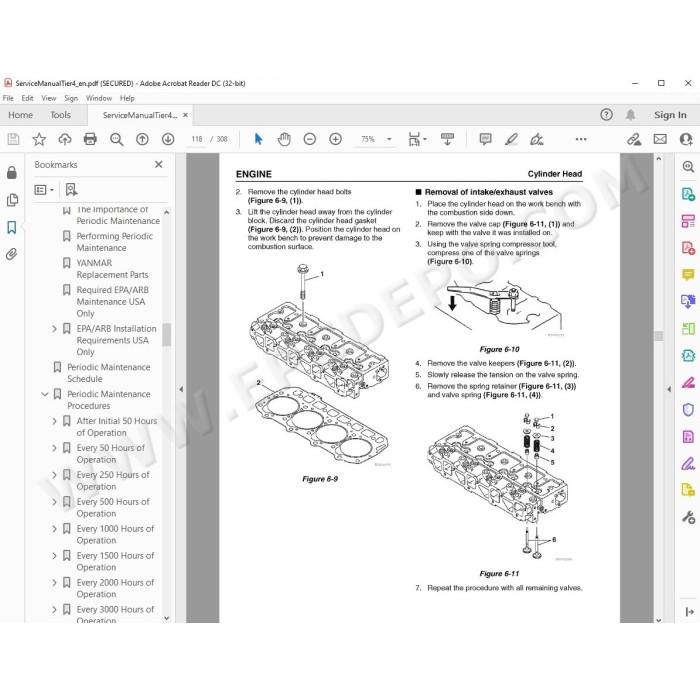Print the document with printer icon
Image resolution: width=700 pixels, height=700 pixels.
(90, 139)
